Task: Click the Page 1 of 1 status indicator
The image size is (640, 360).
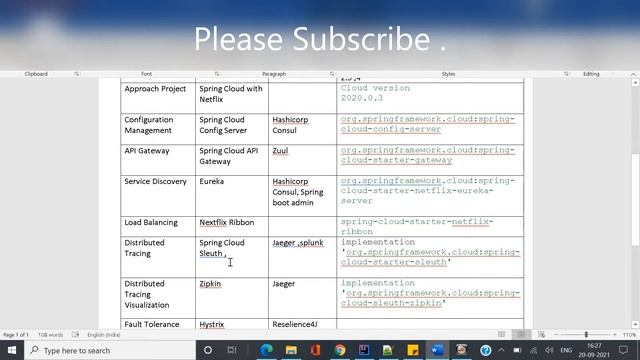Action: click(16, 335)
